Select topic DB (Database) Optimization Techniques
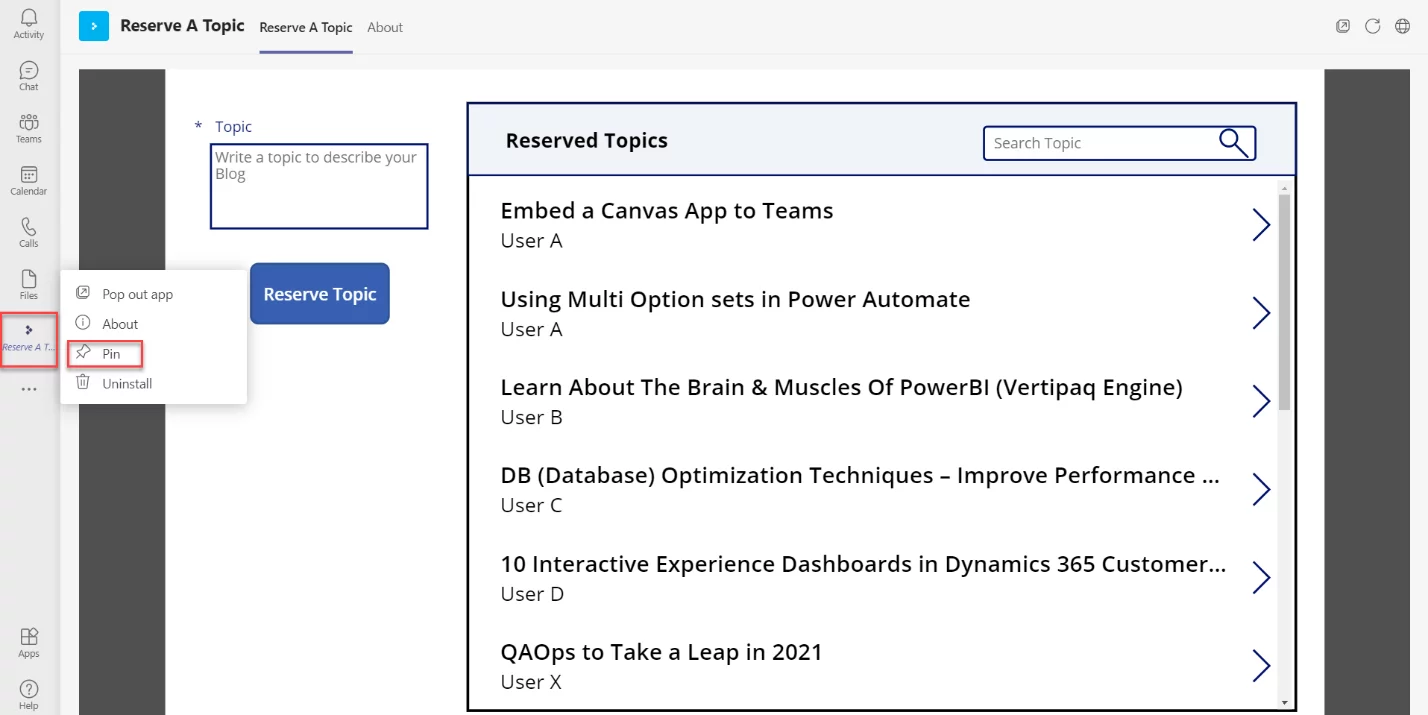 point(860,476)
